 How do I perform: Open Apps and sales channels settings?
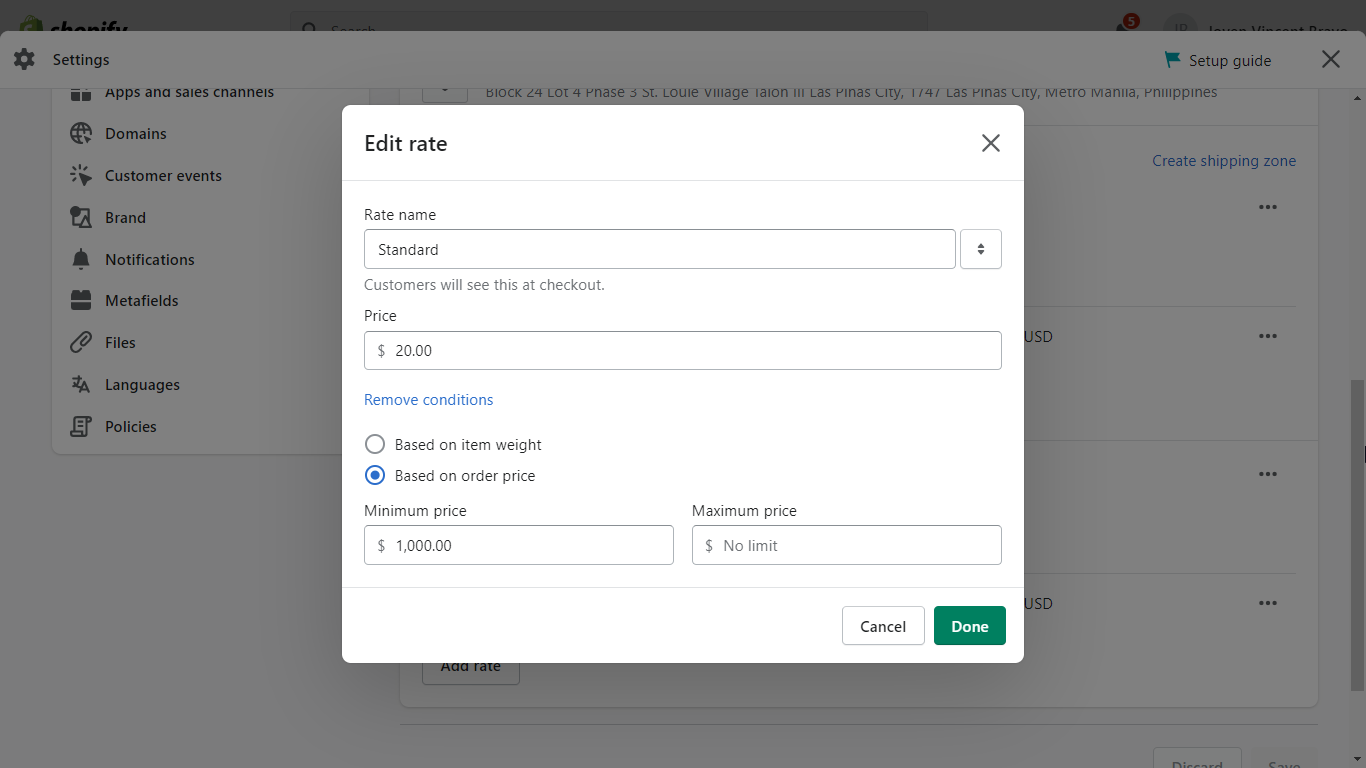189,93
